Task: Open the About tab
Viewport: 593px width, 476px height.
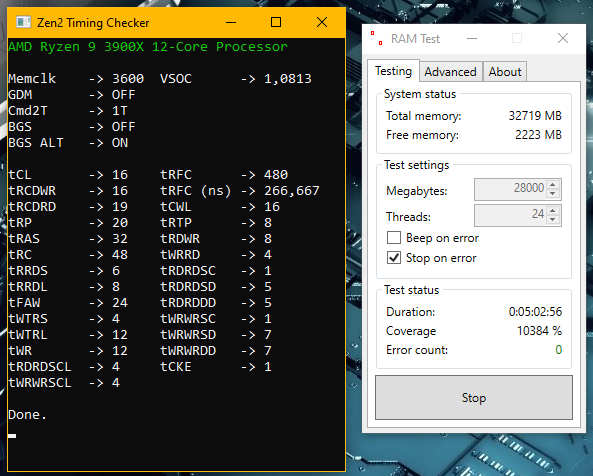Action: [505, 72]
